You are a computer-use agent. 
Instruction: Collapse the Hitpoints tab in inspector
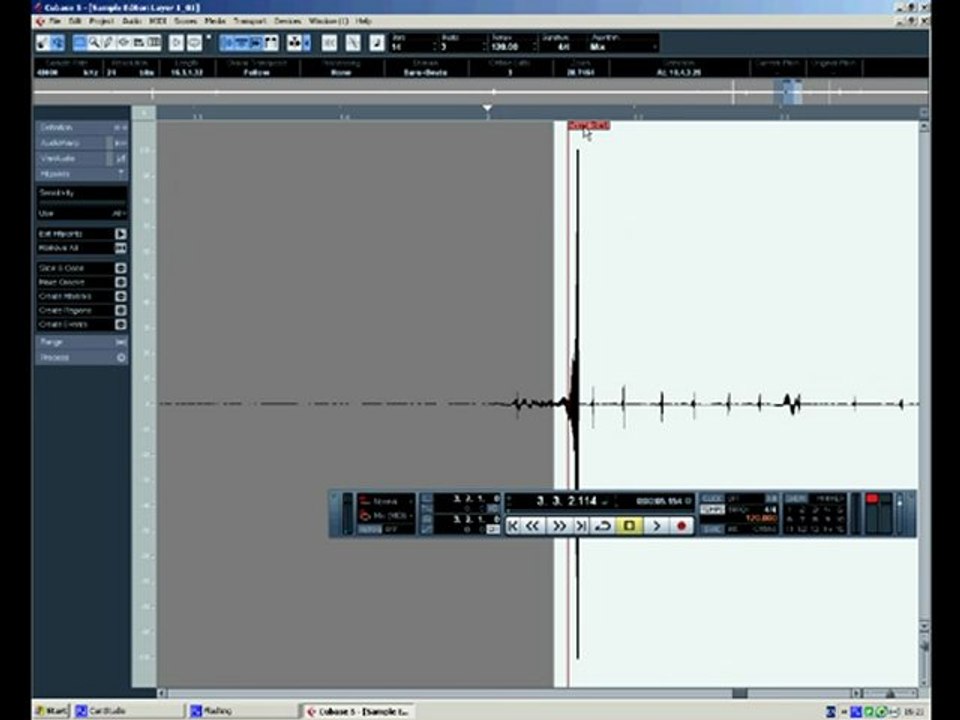pyautogui.click(x=81, y=174)
